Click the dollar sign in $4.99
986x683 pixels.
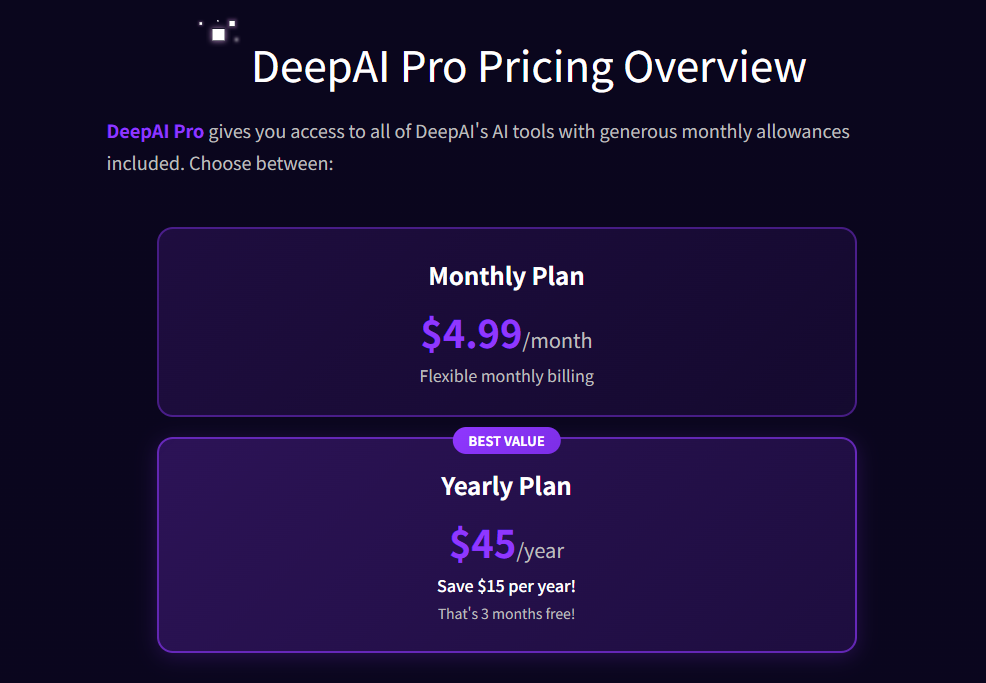(x=431, y=334)
